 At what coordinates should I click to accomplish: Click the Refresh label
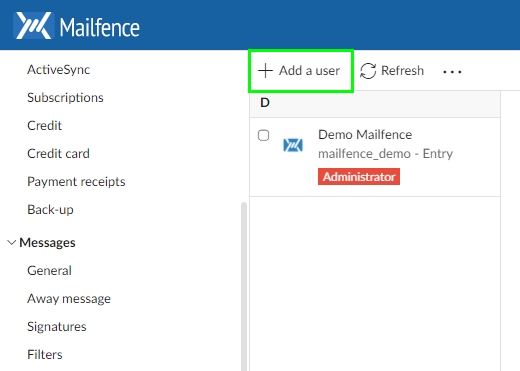402,71
